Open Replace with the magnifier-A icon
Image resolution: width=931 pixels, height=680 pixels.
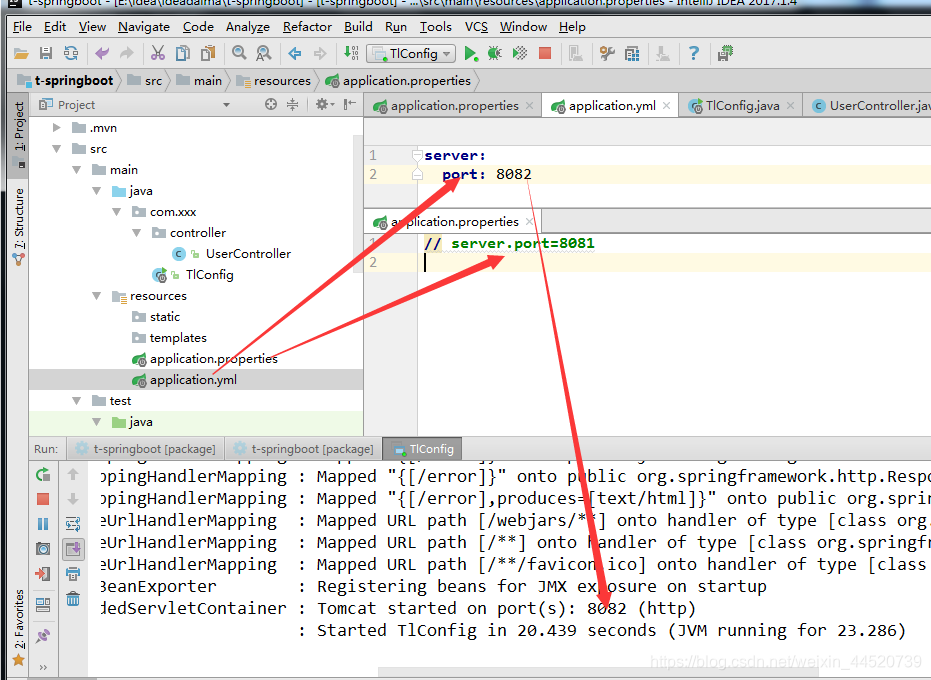click(x=264, y=53)
